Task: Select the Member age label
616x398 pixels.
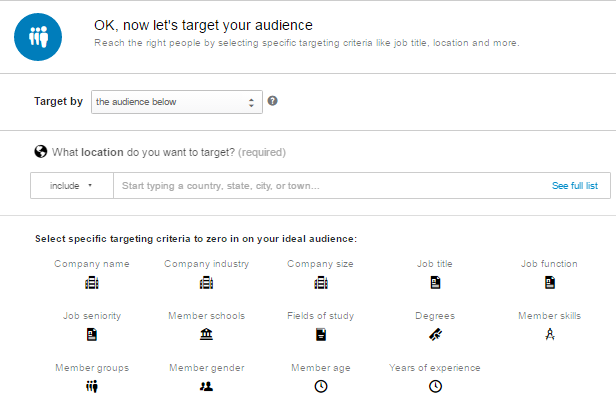Action: click(x=321, y=368)
